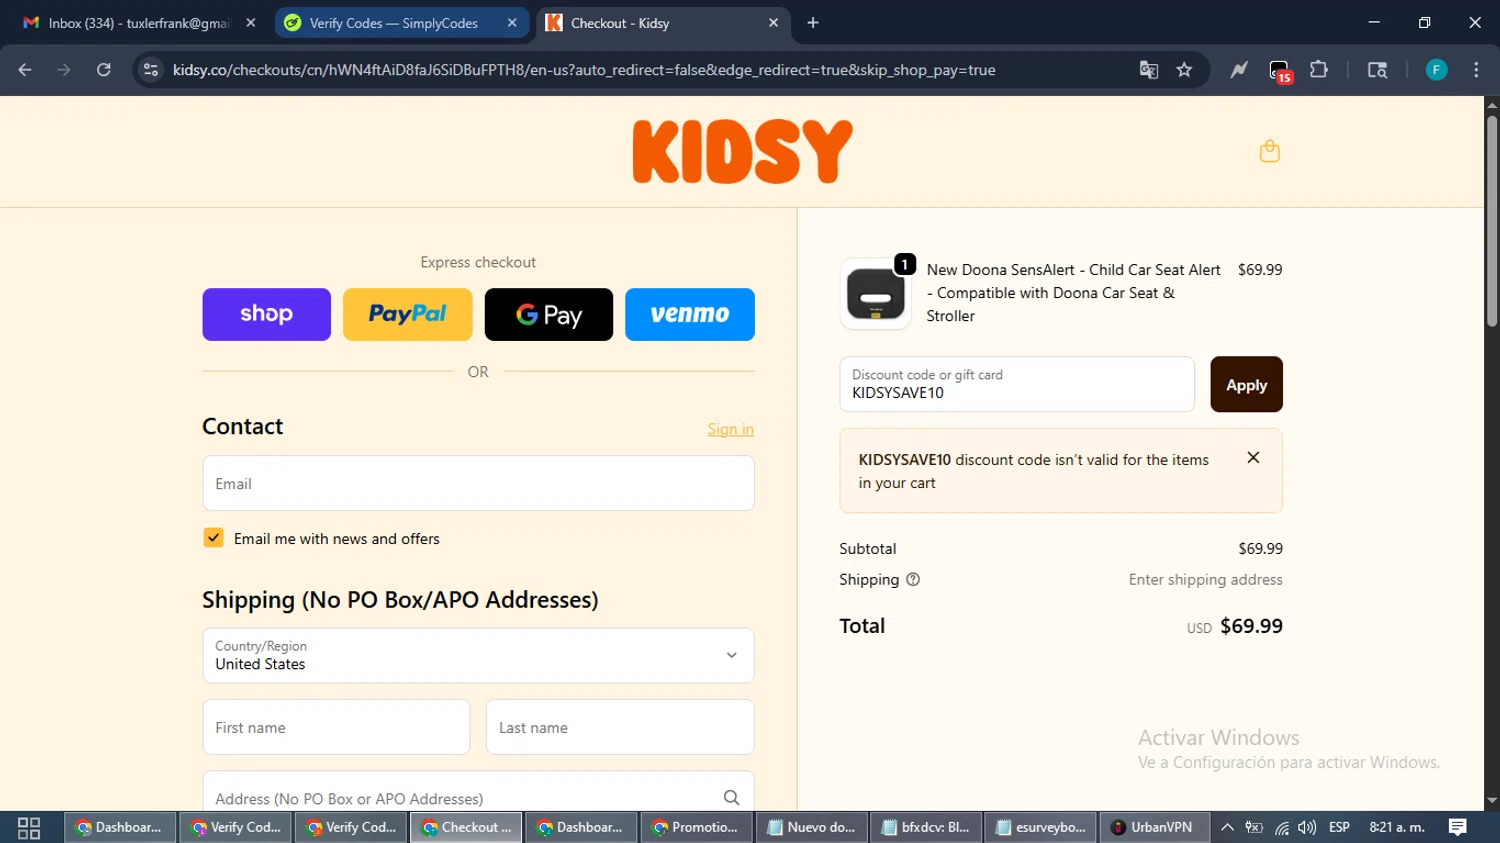The width and height of the screenshot is (1500, 843).
Task: Click the Chrome side panel search icon
Action: (1377, 70)
